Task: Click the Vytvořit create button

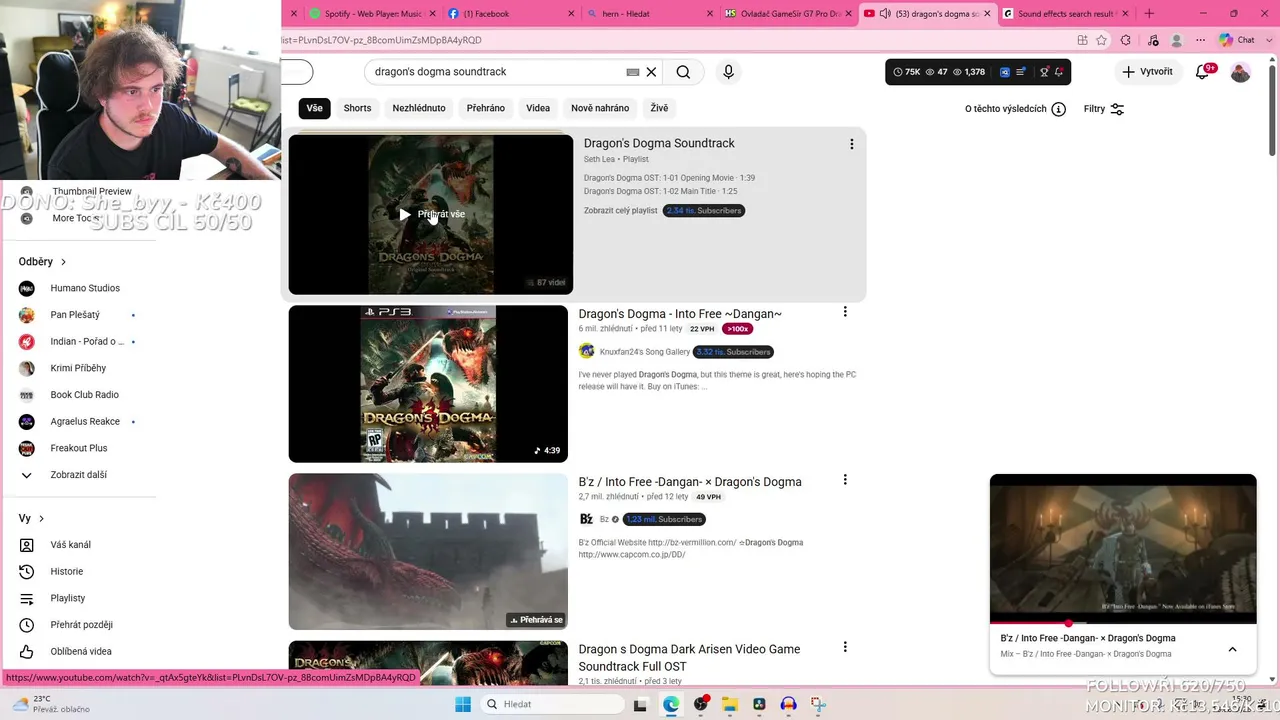Action: pyautogui.click(x=1147, y=72)
